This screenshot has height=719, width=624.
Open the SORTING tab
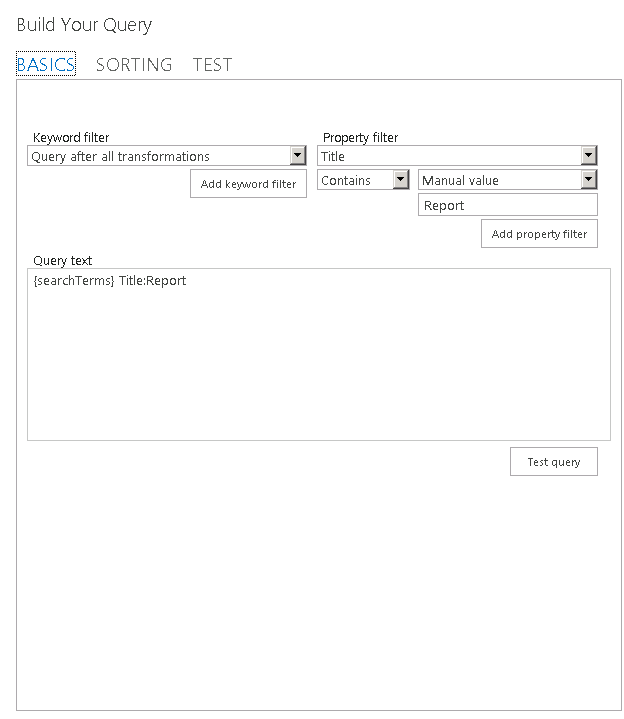pyautogui.click(x=134, y=65)
